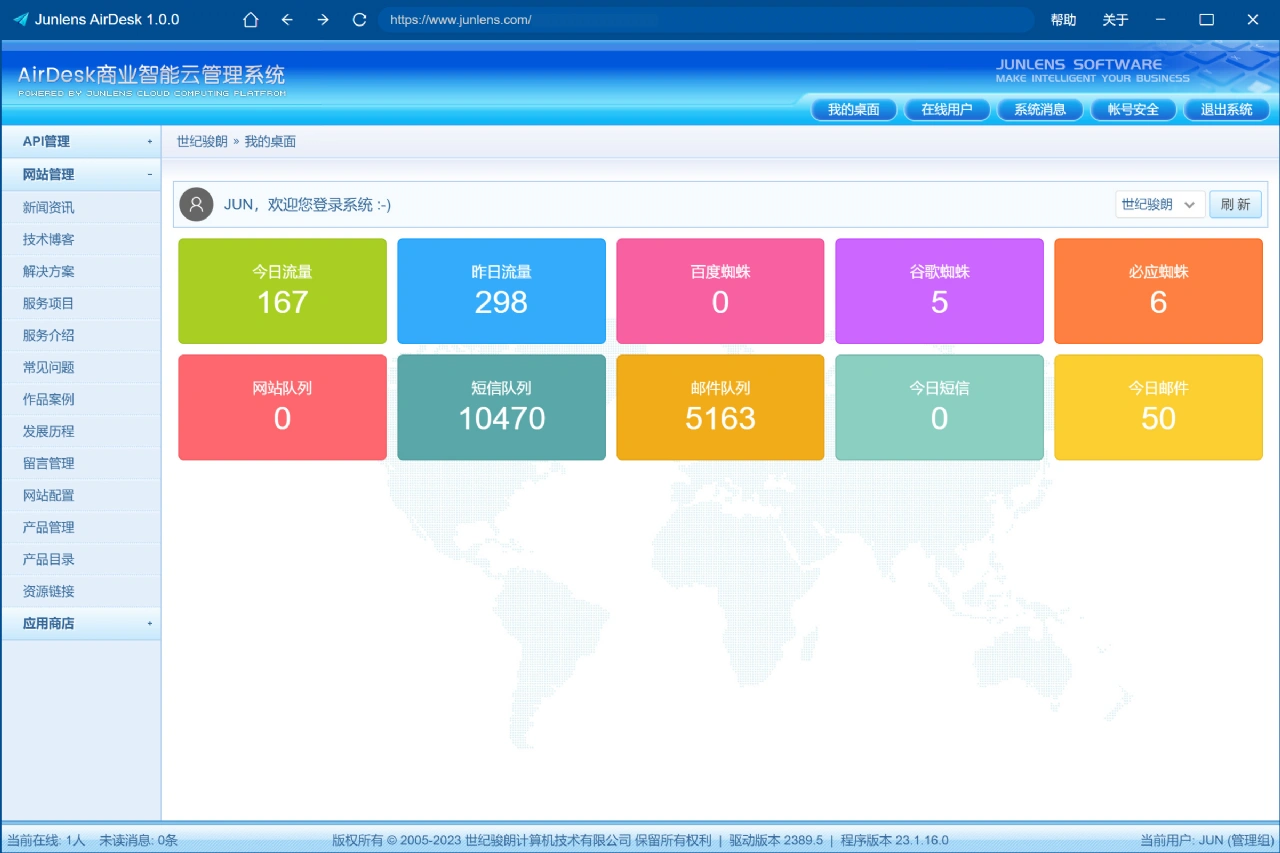Click the 今日邮件 50 yellow tile
This screenshot has width=1280, height=853.
pyautogui.click(x=1158, y=407)
